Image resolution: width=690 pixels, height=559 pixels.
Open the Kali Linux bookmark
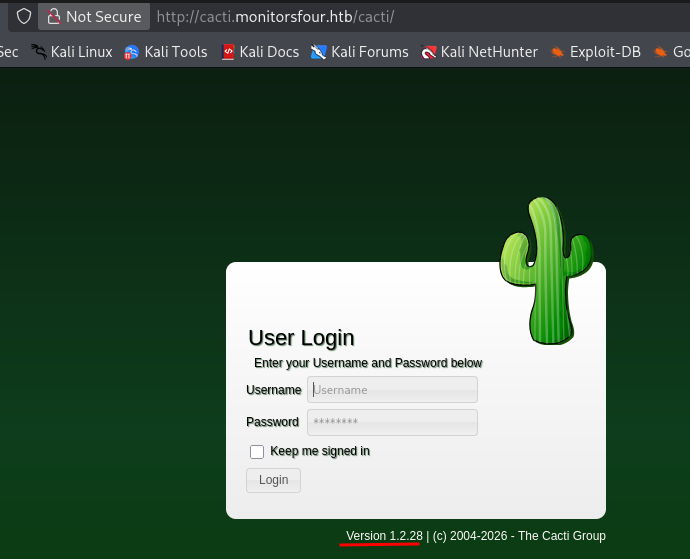(72, 52)
